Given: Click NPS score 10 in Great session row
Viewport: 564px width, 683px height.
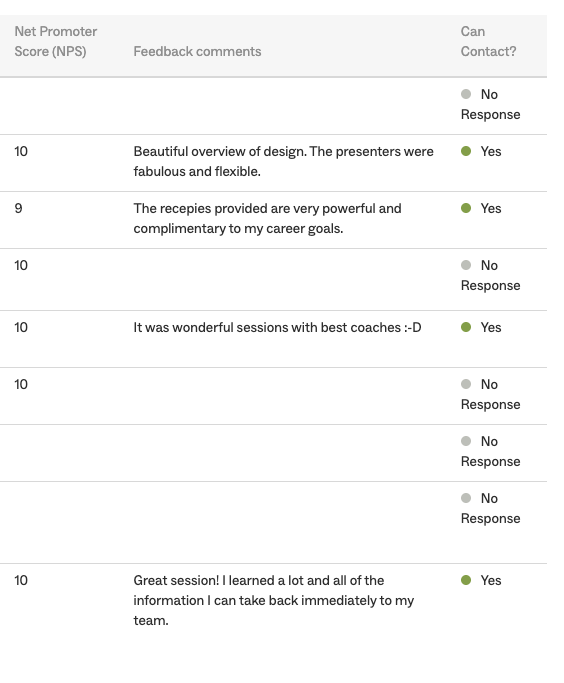Looking at the screenshot, I should point(21,580).
